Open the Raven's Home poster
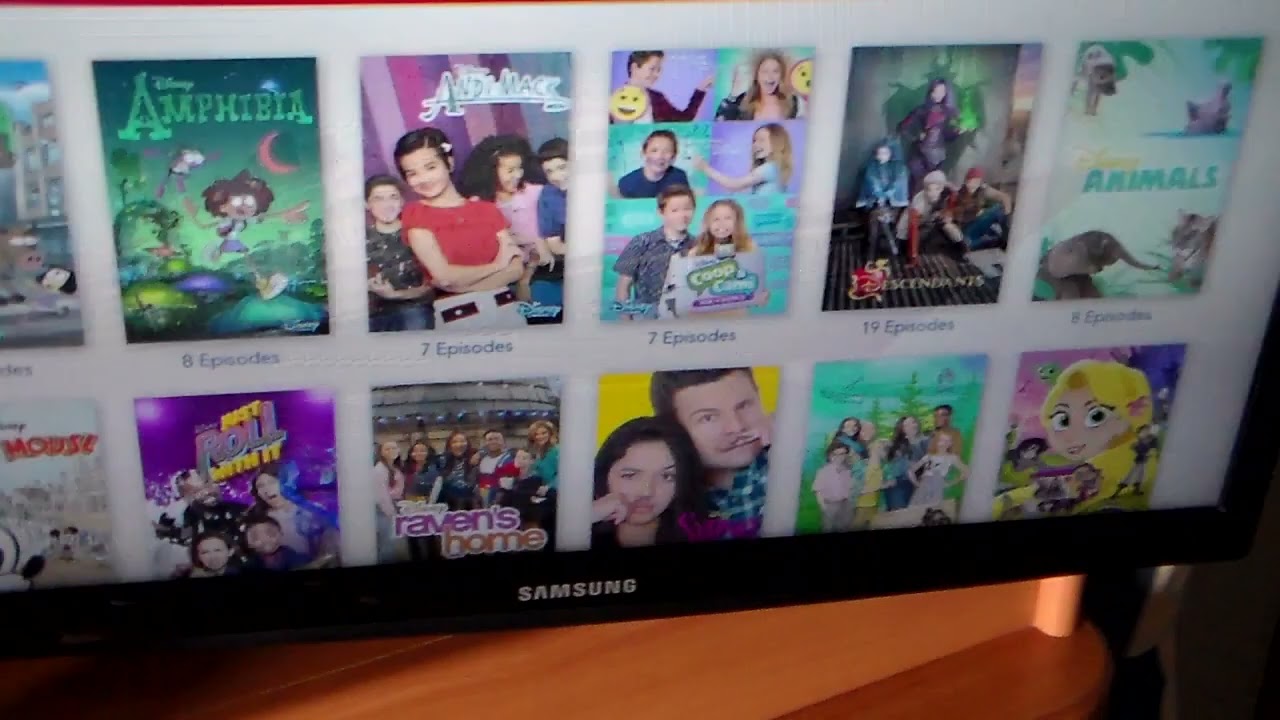Viewport: 1280px width, 720px height. tap(467, 469)
